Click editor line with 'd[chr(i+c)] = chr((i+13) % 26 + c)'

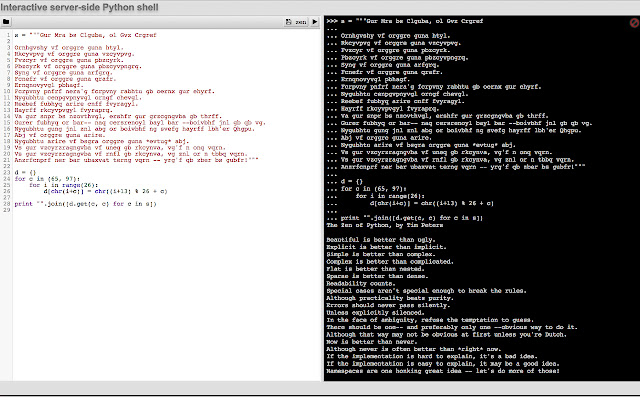[105, 191]
